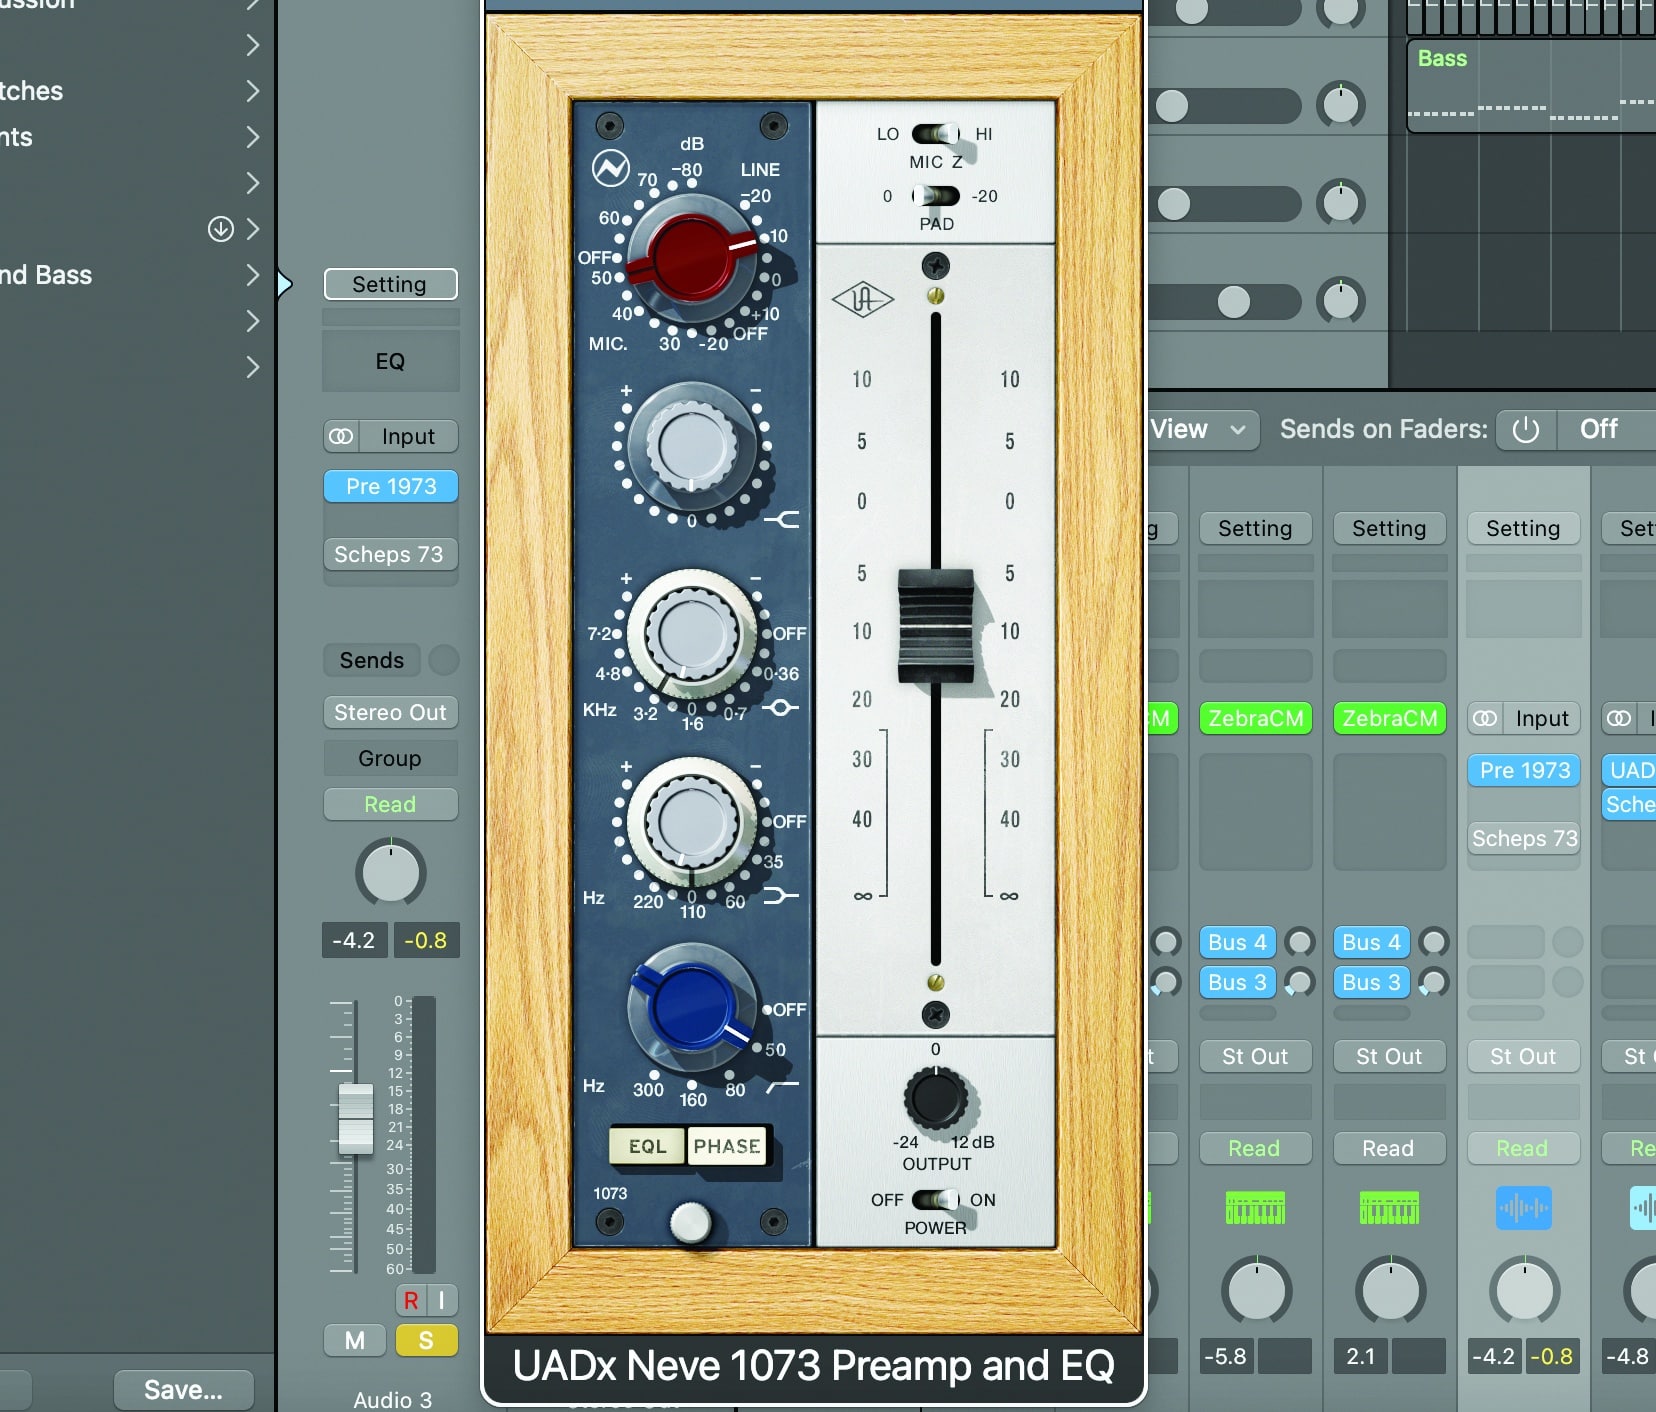The image size is (1656, 1412).
Task: Click the black Output level knob
Action: 936,1098
